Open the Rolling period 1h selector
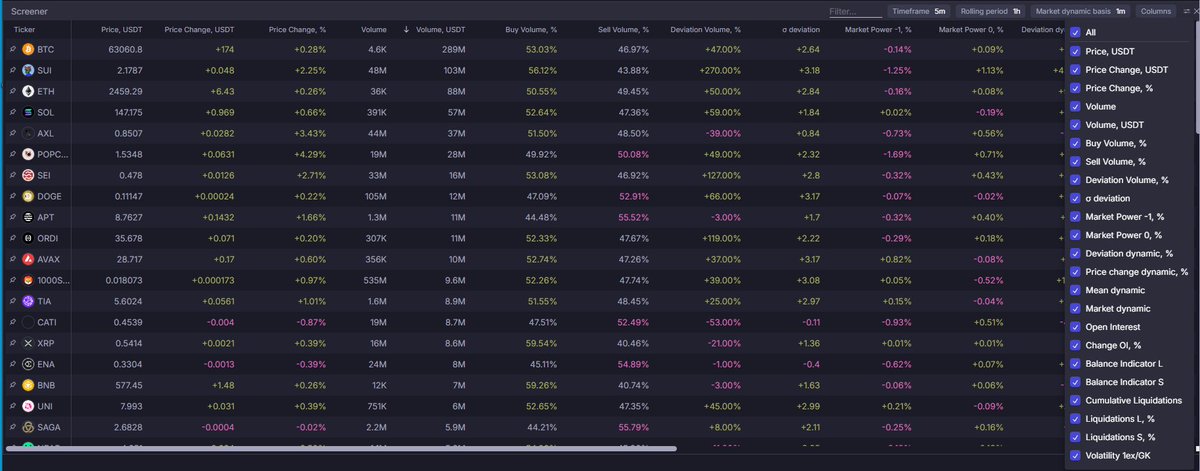Viewport: 1200px width, 471px height. 989,11
